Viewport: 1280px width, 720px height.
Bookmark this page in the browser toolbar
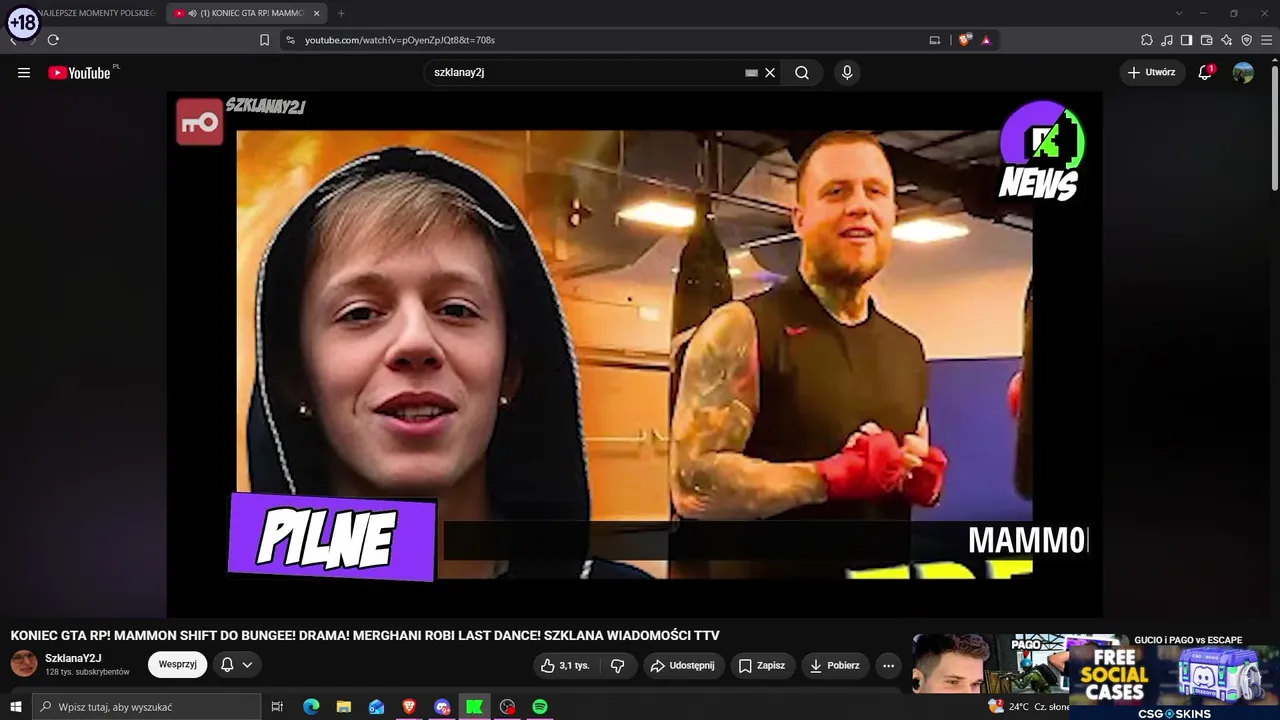264,40
